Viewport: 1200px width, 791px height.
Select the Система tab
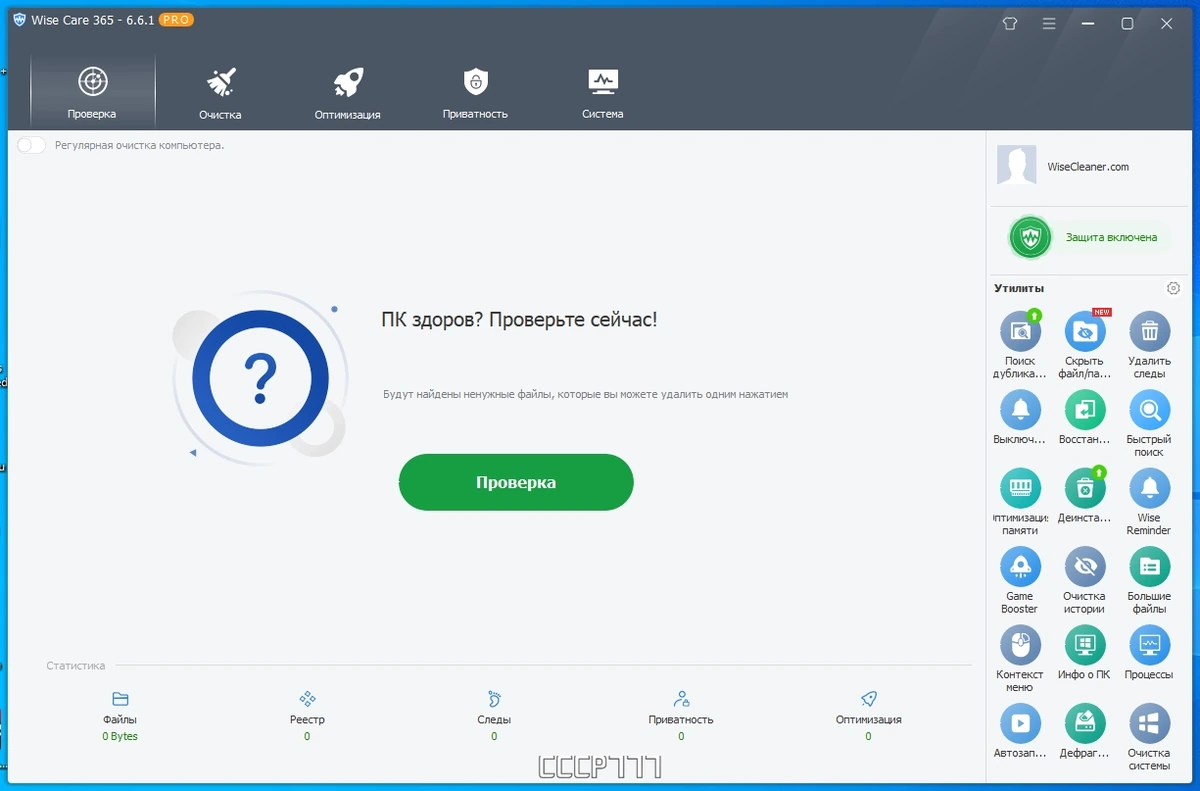point(602,92)
